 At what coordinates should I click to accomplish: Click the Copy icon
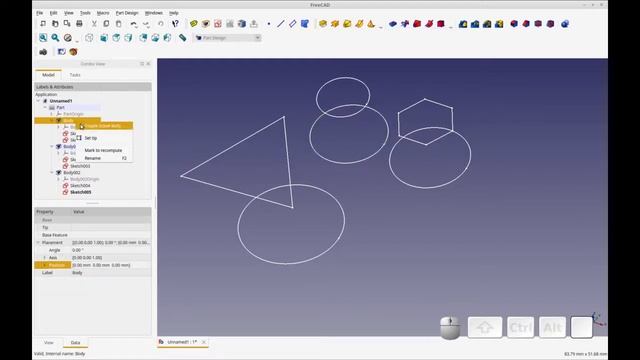point(106,24)
